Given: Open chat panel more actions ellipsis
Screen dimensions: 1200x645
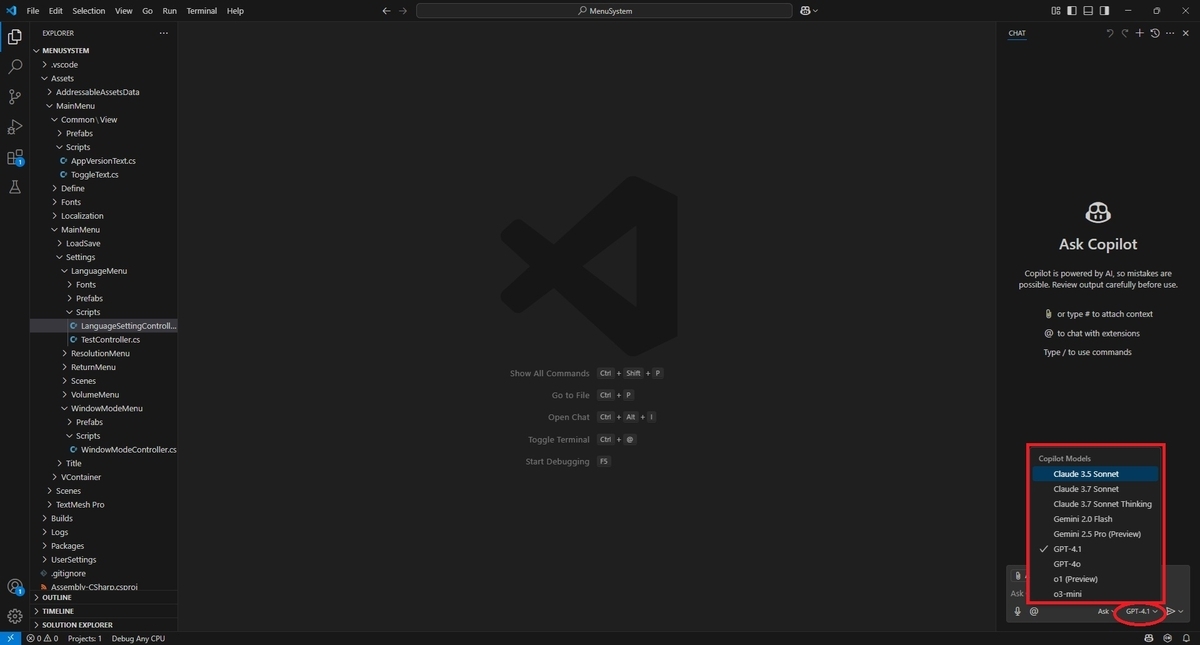Looking at the screenshot, I should [1170, 33].
